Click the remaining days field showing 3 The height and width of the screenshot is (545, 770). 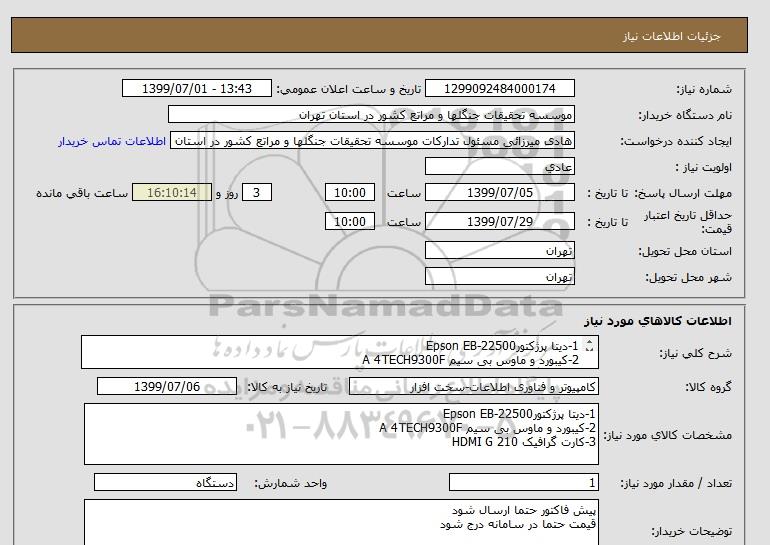pyautogui.click(x=257, y=192)
